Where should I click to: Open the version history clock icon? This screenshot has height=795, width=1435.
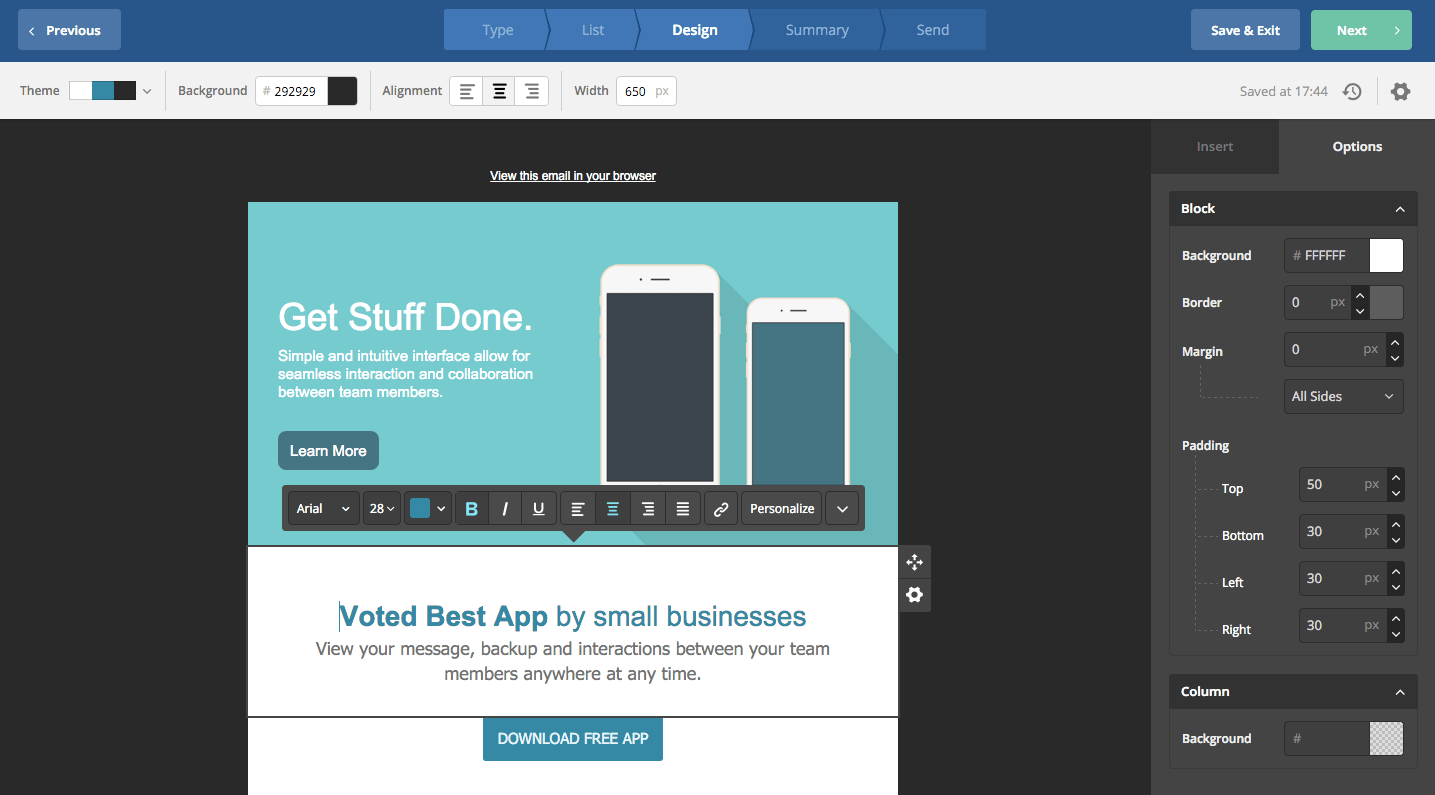tap(1352, 91)
